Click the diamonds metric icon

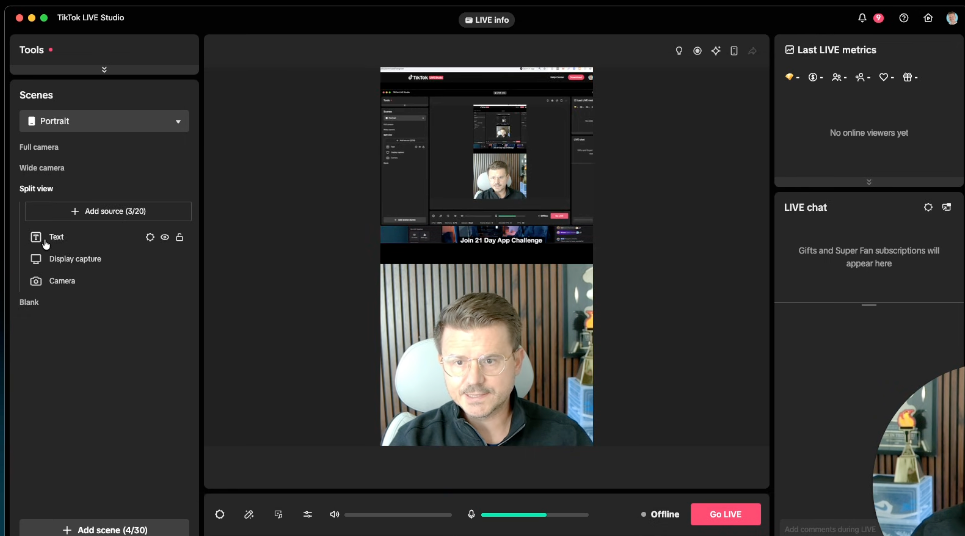[790, 77]
